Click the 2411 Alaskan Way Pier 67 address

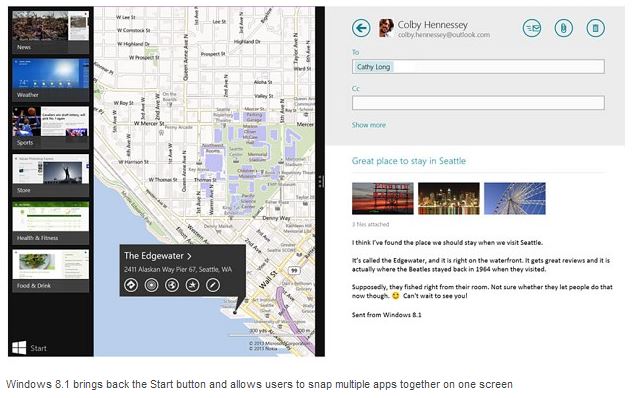point(178,269)
